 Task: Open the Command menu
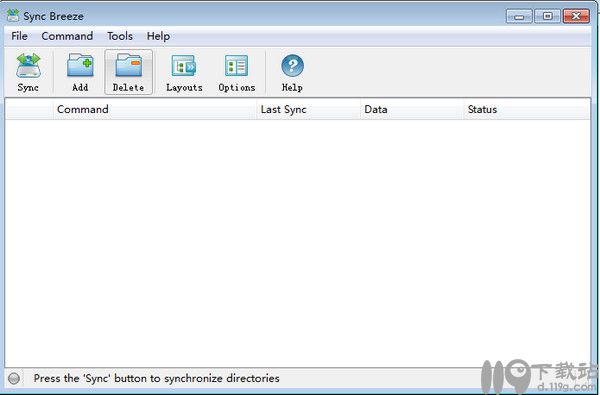tap(67, 36)
